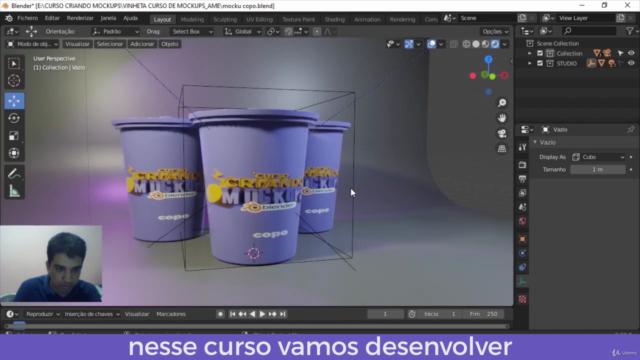Click the viewport zoom magnifier icon
Viewport: 640px width, 360px height.
coord(502,103)
